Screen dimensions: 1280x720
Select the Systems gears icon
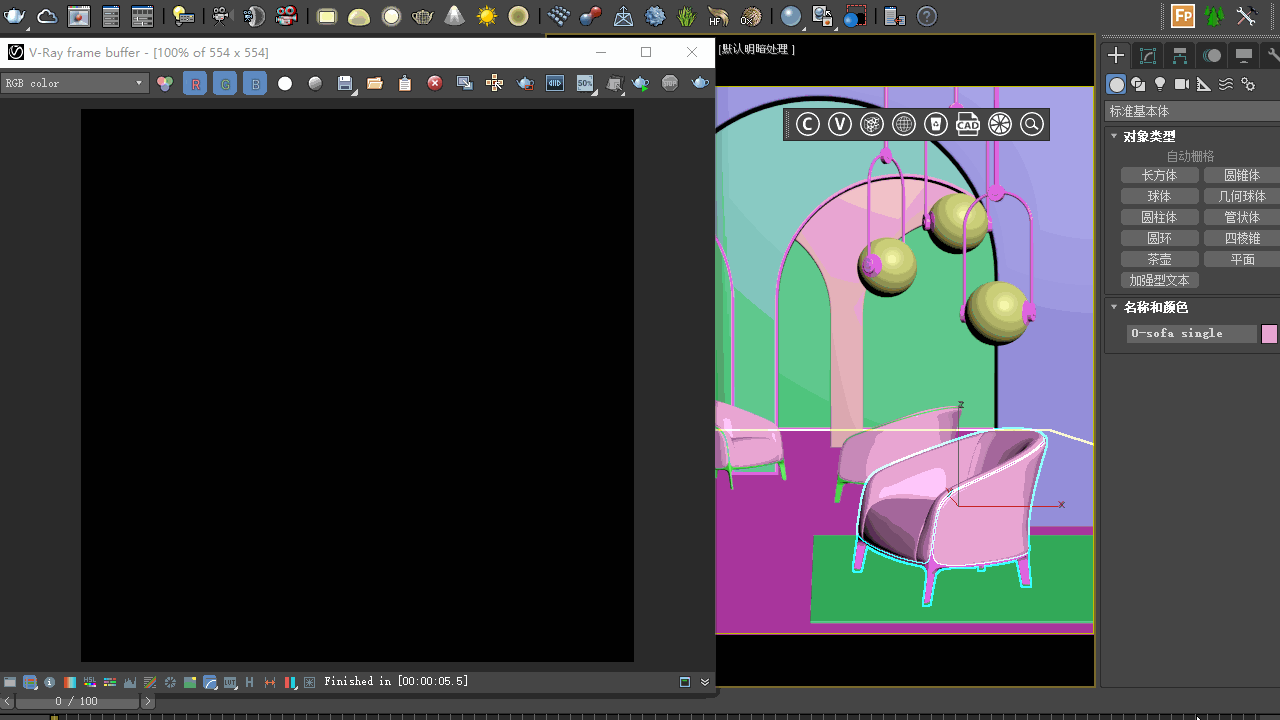point(1248,84)
